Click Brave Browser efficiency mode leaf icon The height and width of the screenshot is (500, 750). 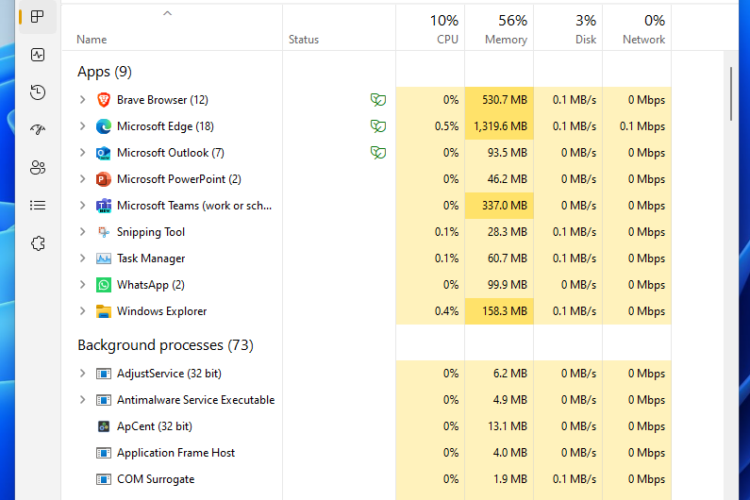(x=377, y=100)
